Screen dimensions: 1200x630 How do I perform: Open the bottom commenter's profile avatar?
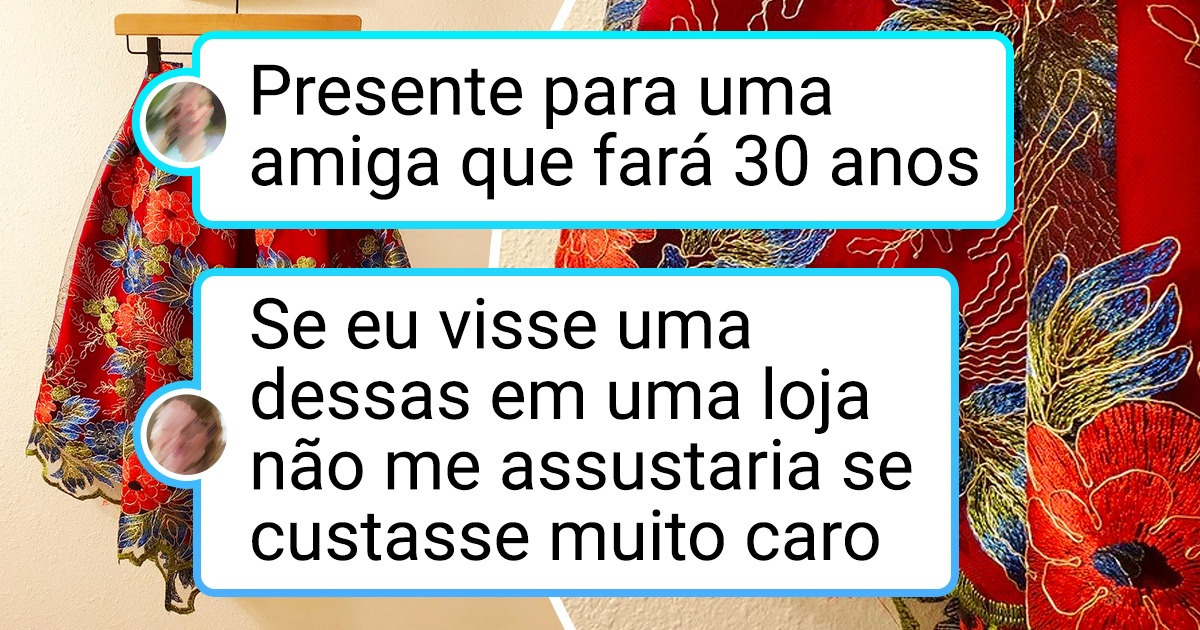pyautogui.click(x=187, y=433)
